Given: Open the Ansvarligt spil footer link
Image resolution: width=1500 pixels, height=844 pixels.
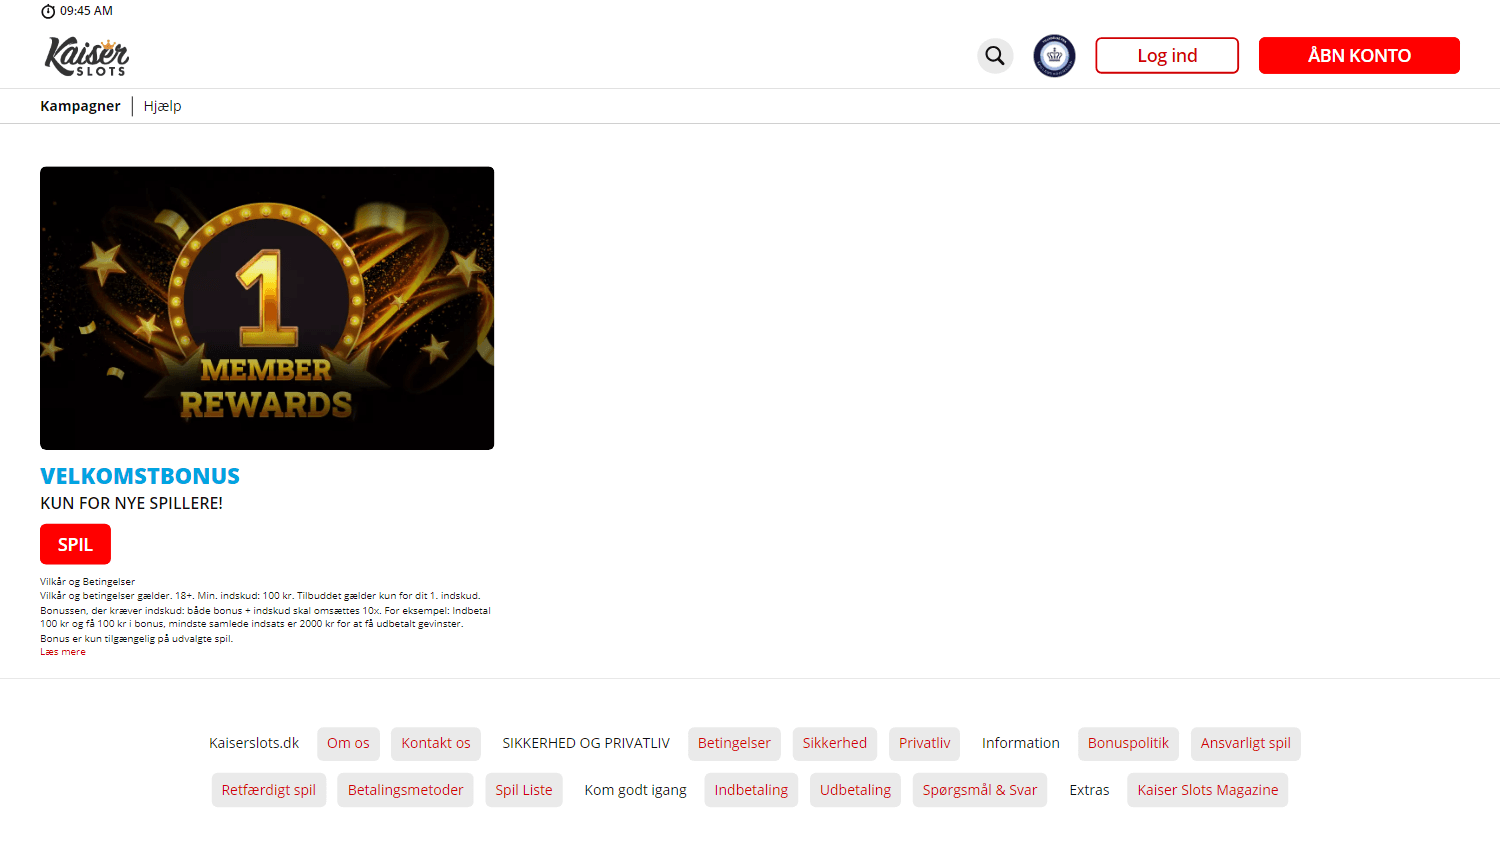Looking at the screenshot, I should click(x=1246, y=744).
